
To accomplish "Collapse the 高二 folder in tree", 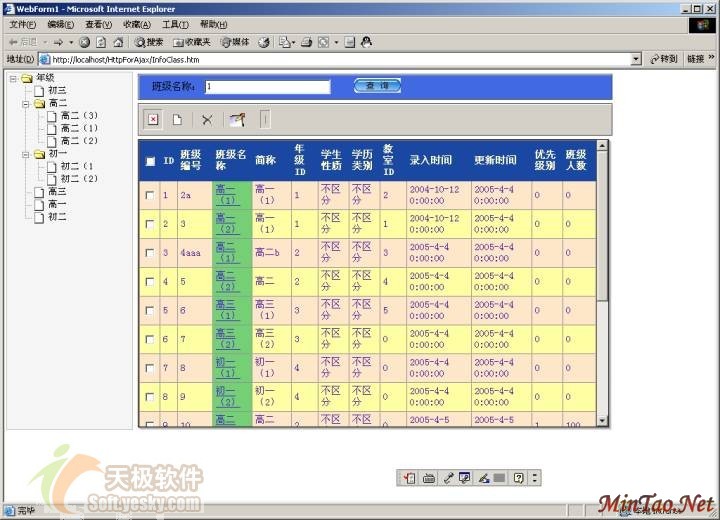I will 25,103.
